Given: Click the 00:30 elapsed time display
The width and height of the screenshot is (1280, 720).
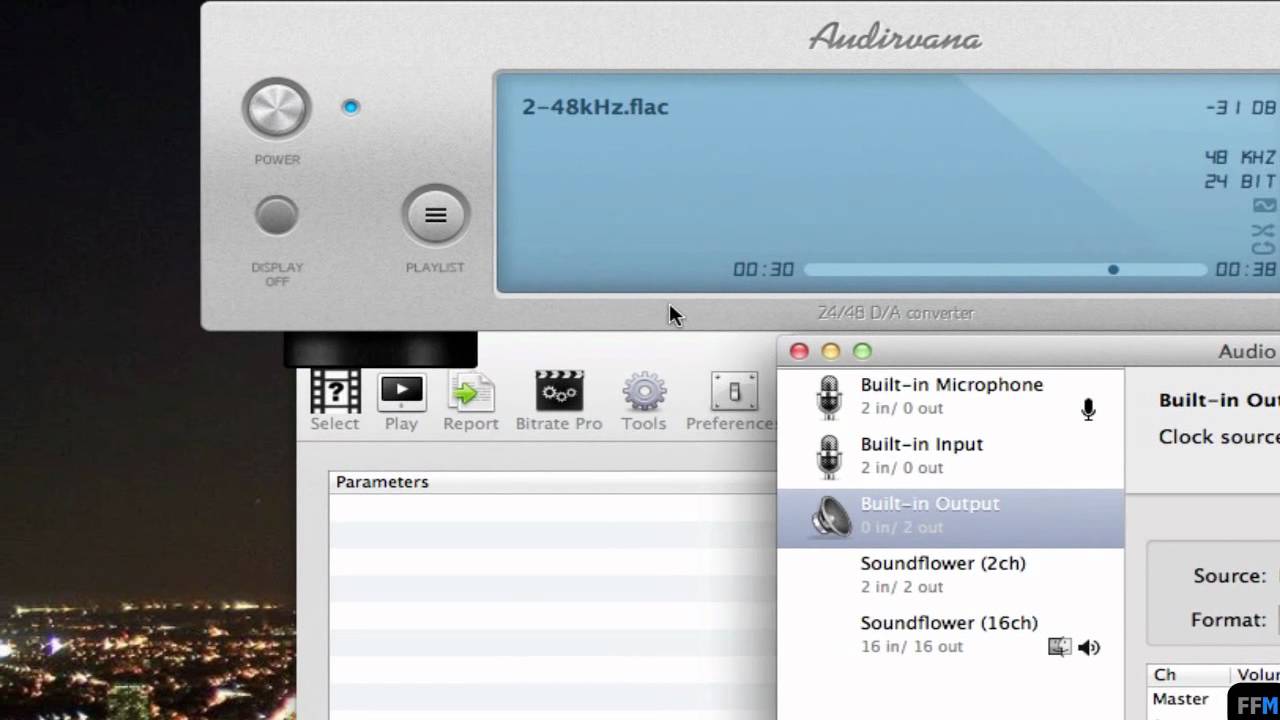Looking at the screenshot, I should [763, 270].
